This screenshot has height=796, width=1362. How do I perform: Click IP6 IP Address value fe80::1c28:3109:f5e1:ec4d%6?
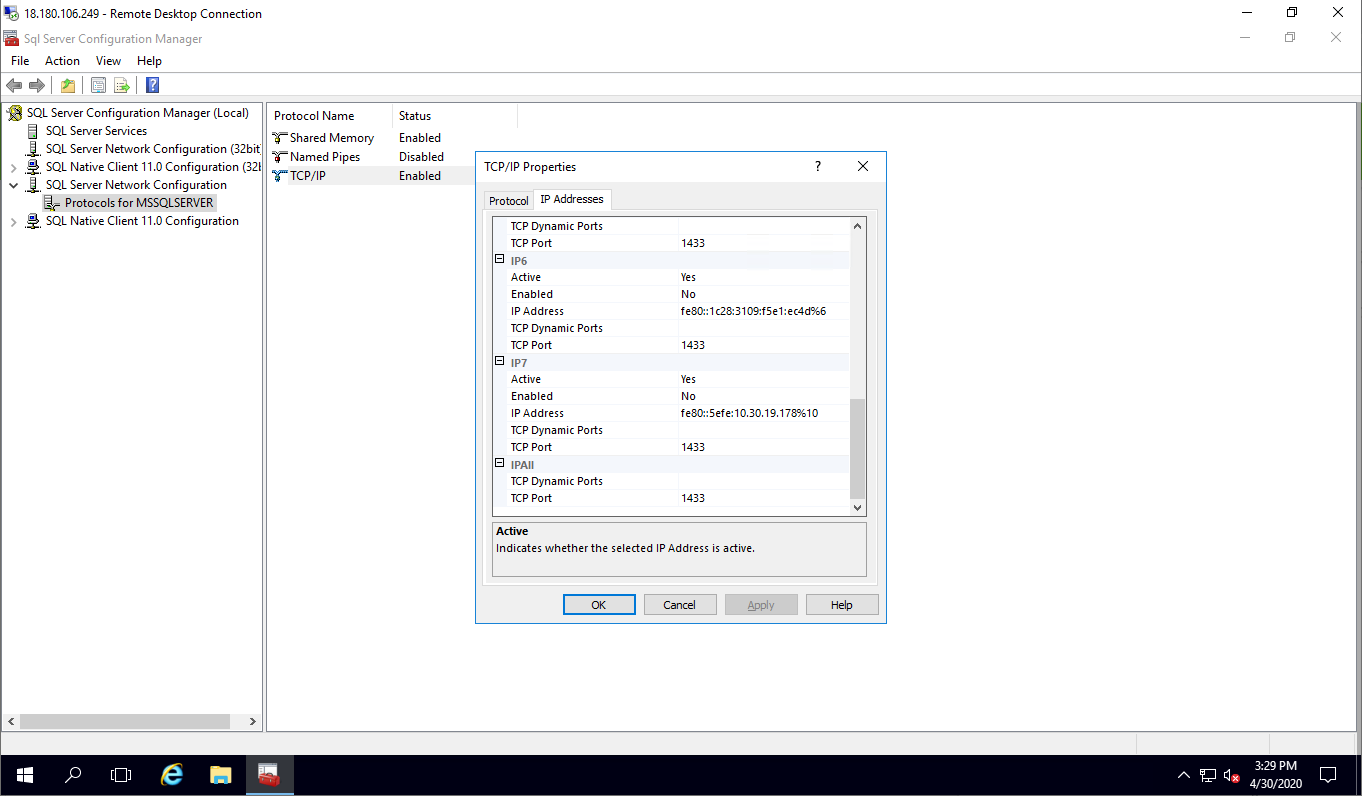pos(753,311)
